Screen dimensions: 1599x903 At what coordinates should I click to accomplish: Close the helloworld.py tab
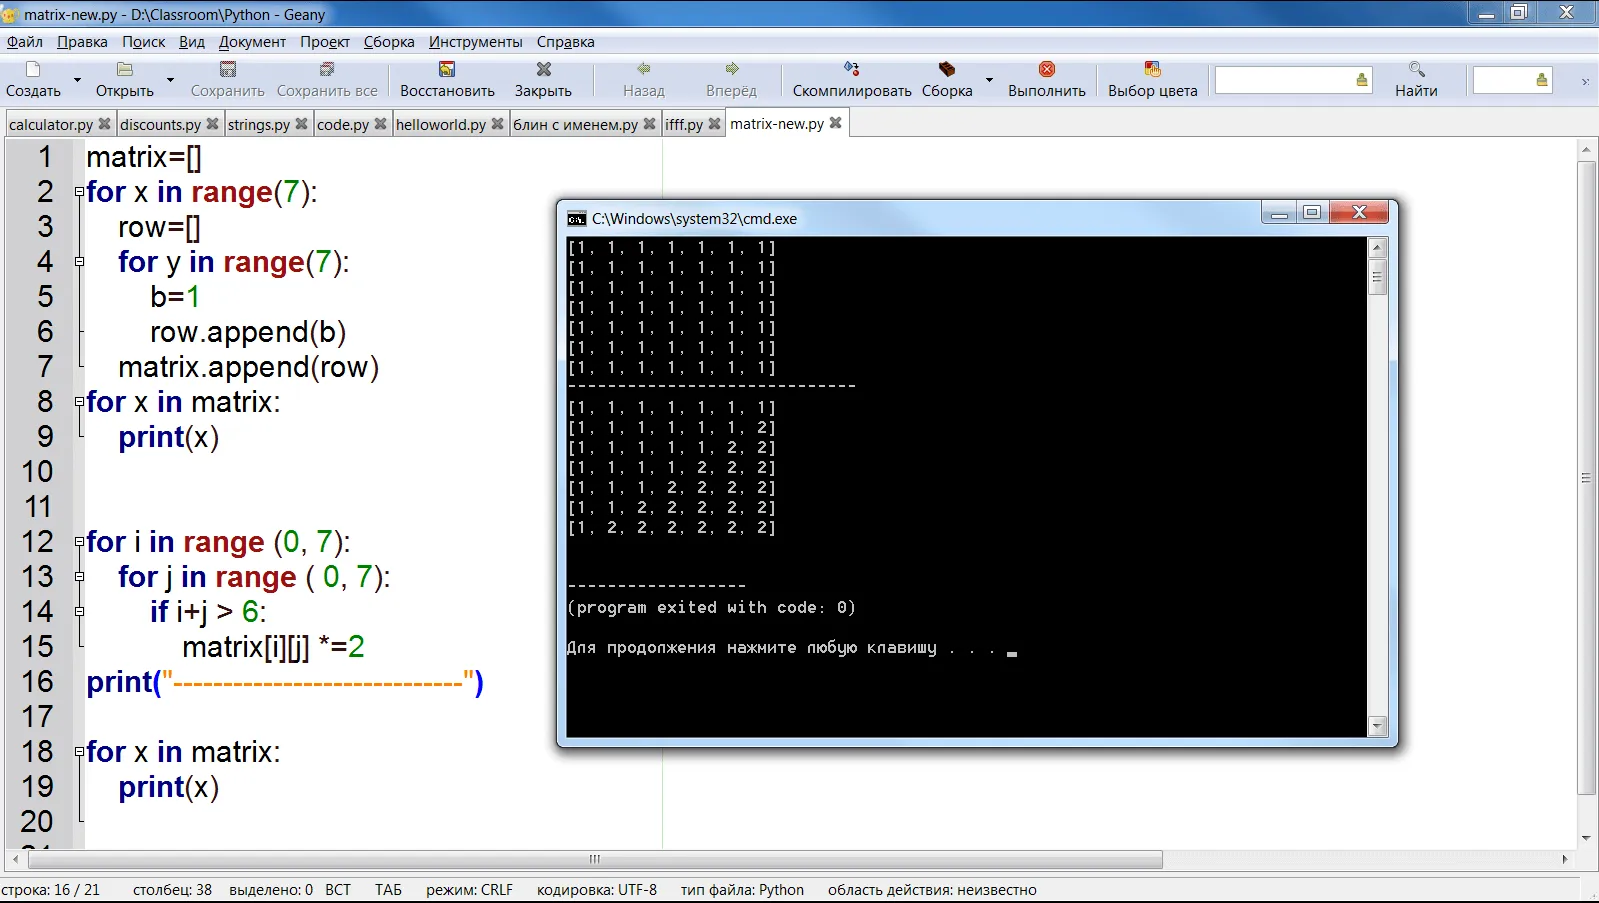497,124
